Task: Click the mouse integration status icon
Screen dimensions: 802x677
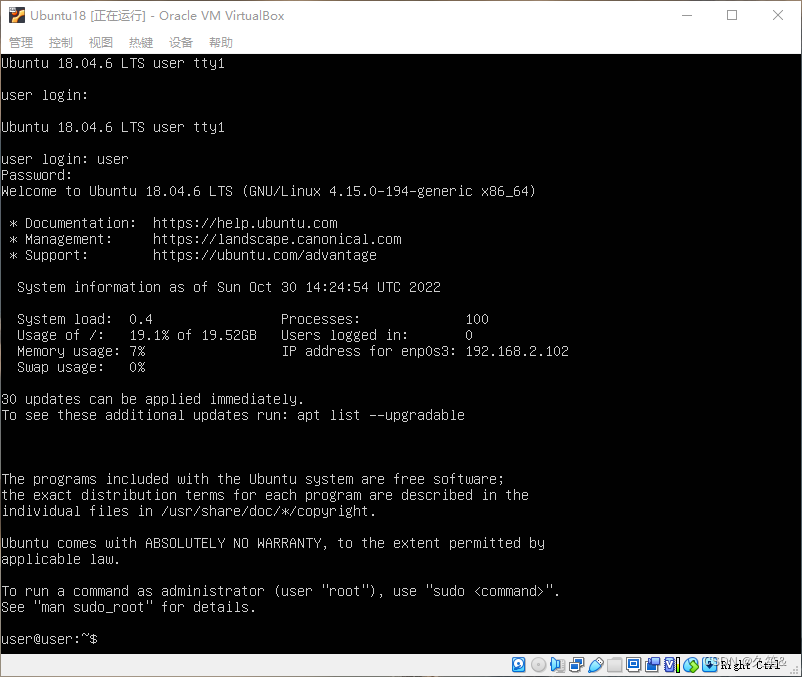Action: (690, 664)
